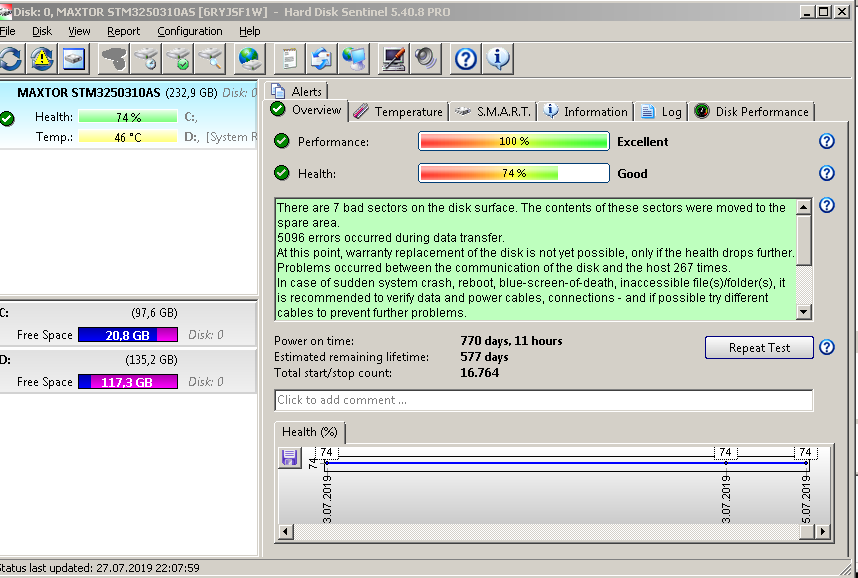The width and height of the screenshot is (858, 578).
Task: Click the send report envelope icon
Action: (x=321, y=59)
